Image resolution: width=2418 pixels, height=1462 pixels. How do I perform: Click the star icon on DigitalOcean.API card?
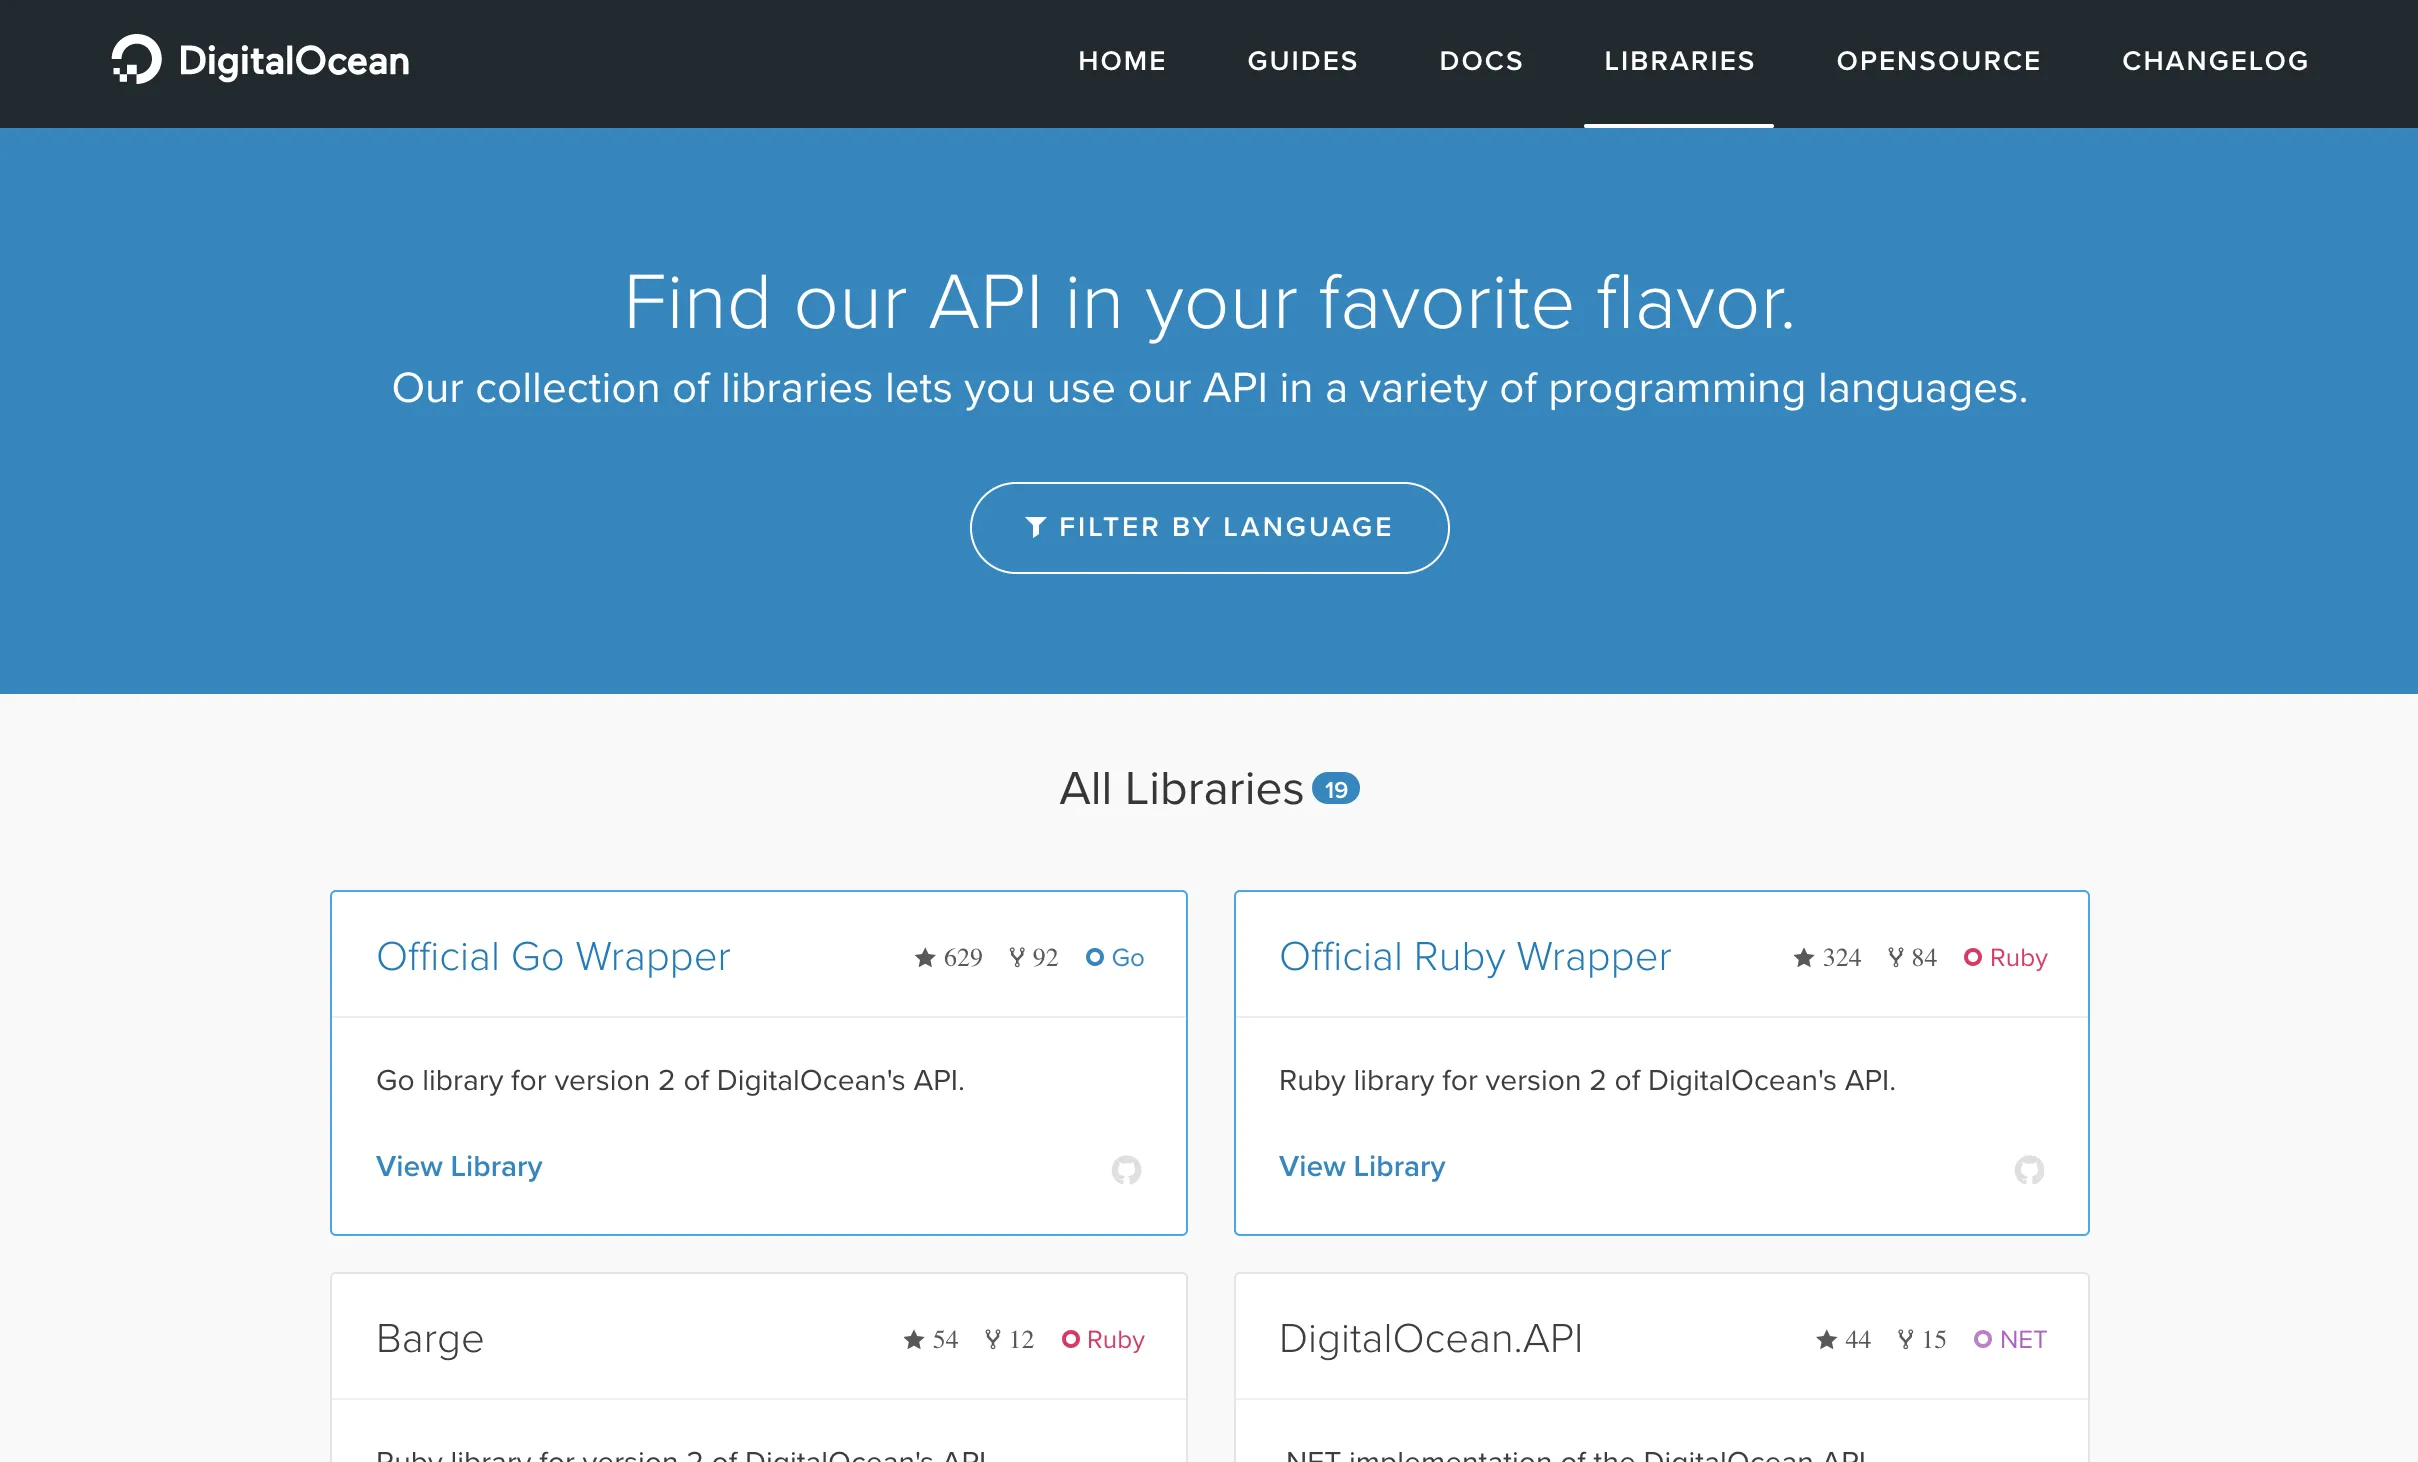[1827, 1340]
